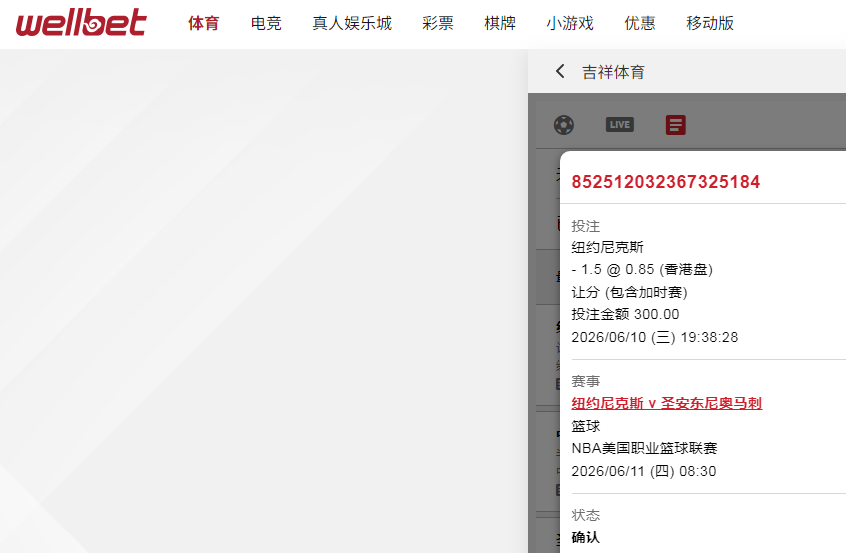Open the red bet slip list icon
846x553 pixels.
click(x=676, y=125)
